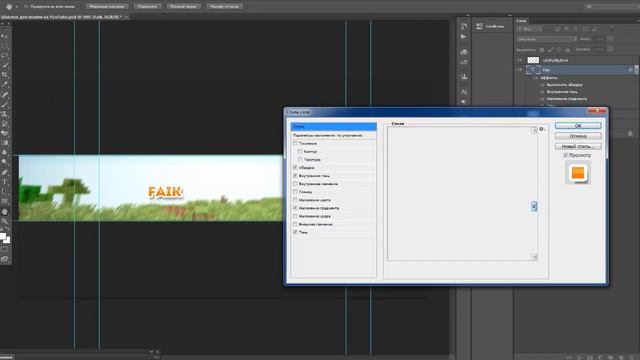Enable the Наложение цвета checkbox

(295, 200)
